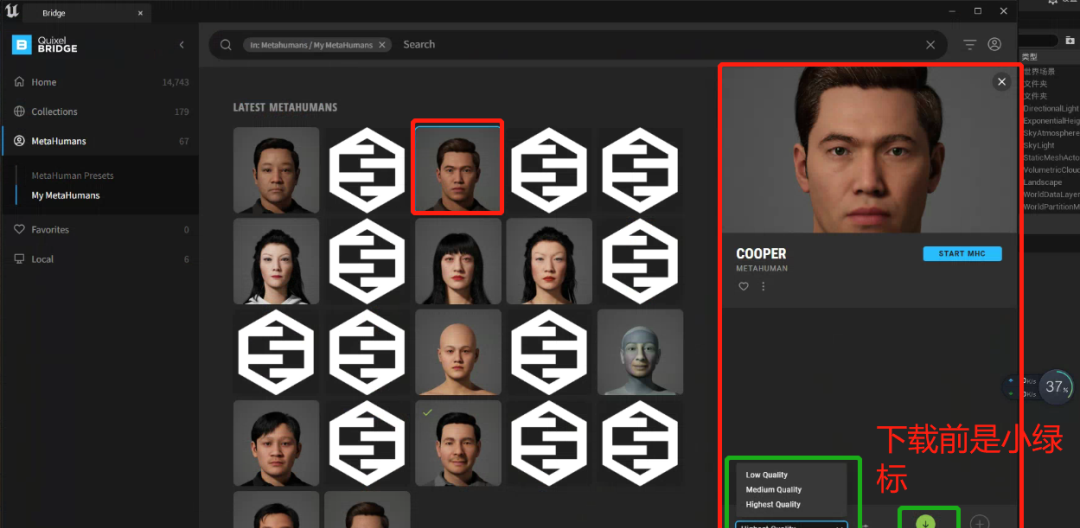Screen dimensions: 1080x528
Task: Click the green download arrow button
Action: [925, 522]
